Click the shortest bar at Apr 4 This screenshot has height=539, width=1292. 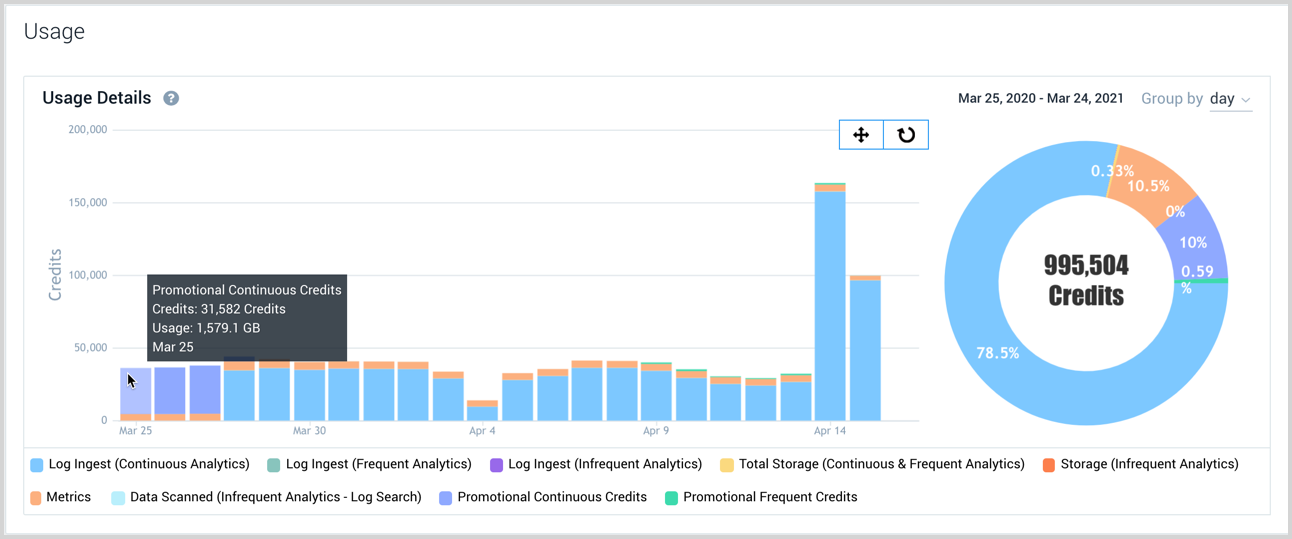[482, 412]
